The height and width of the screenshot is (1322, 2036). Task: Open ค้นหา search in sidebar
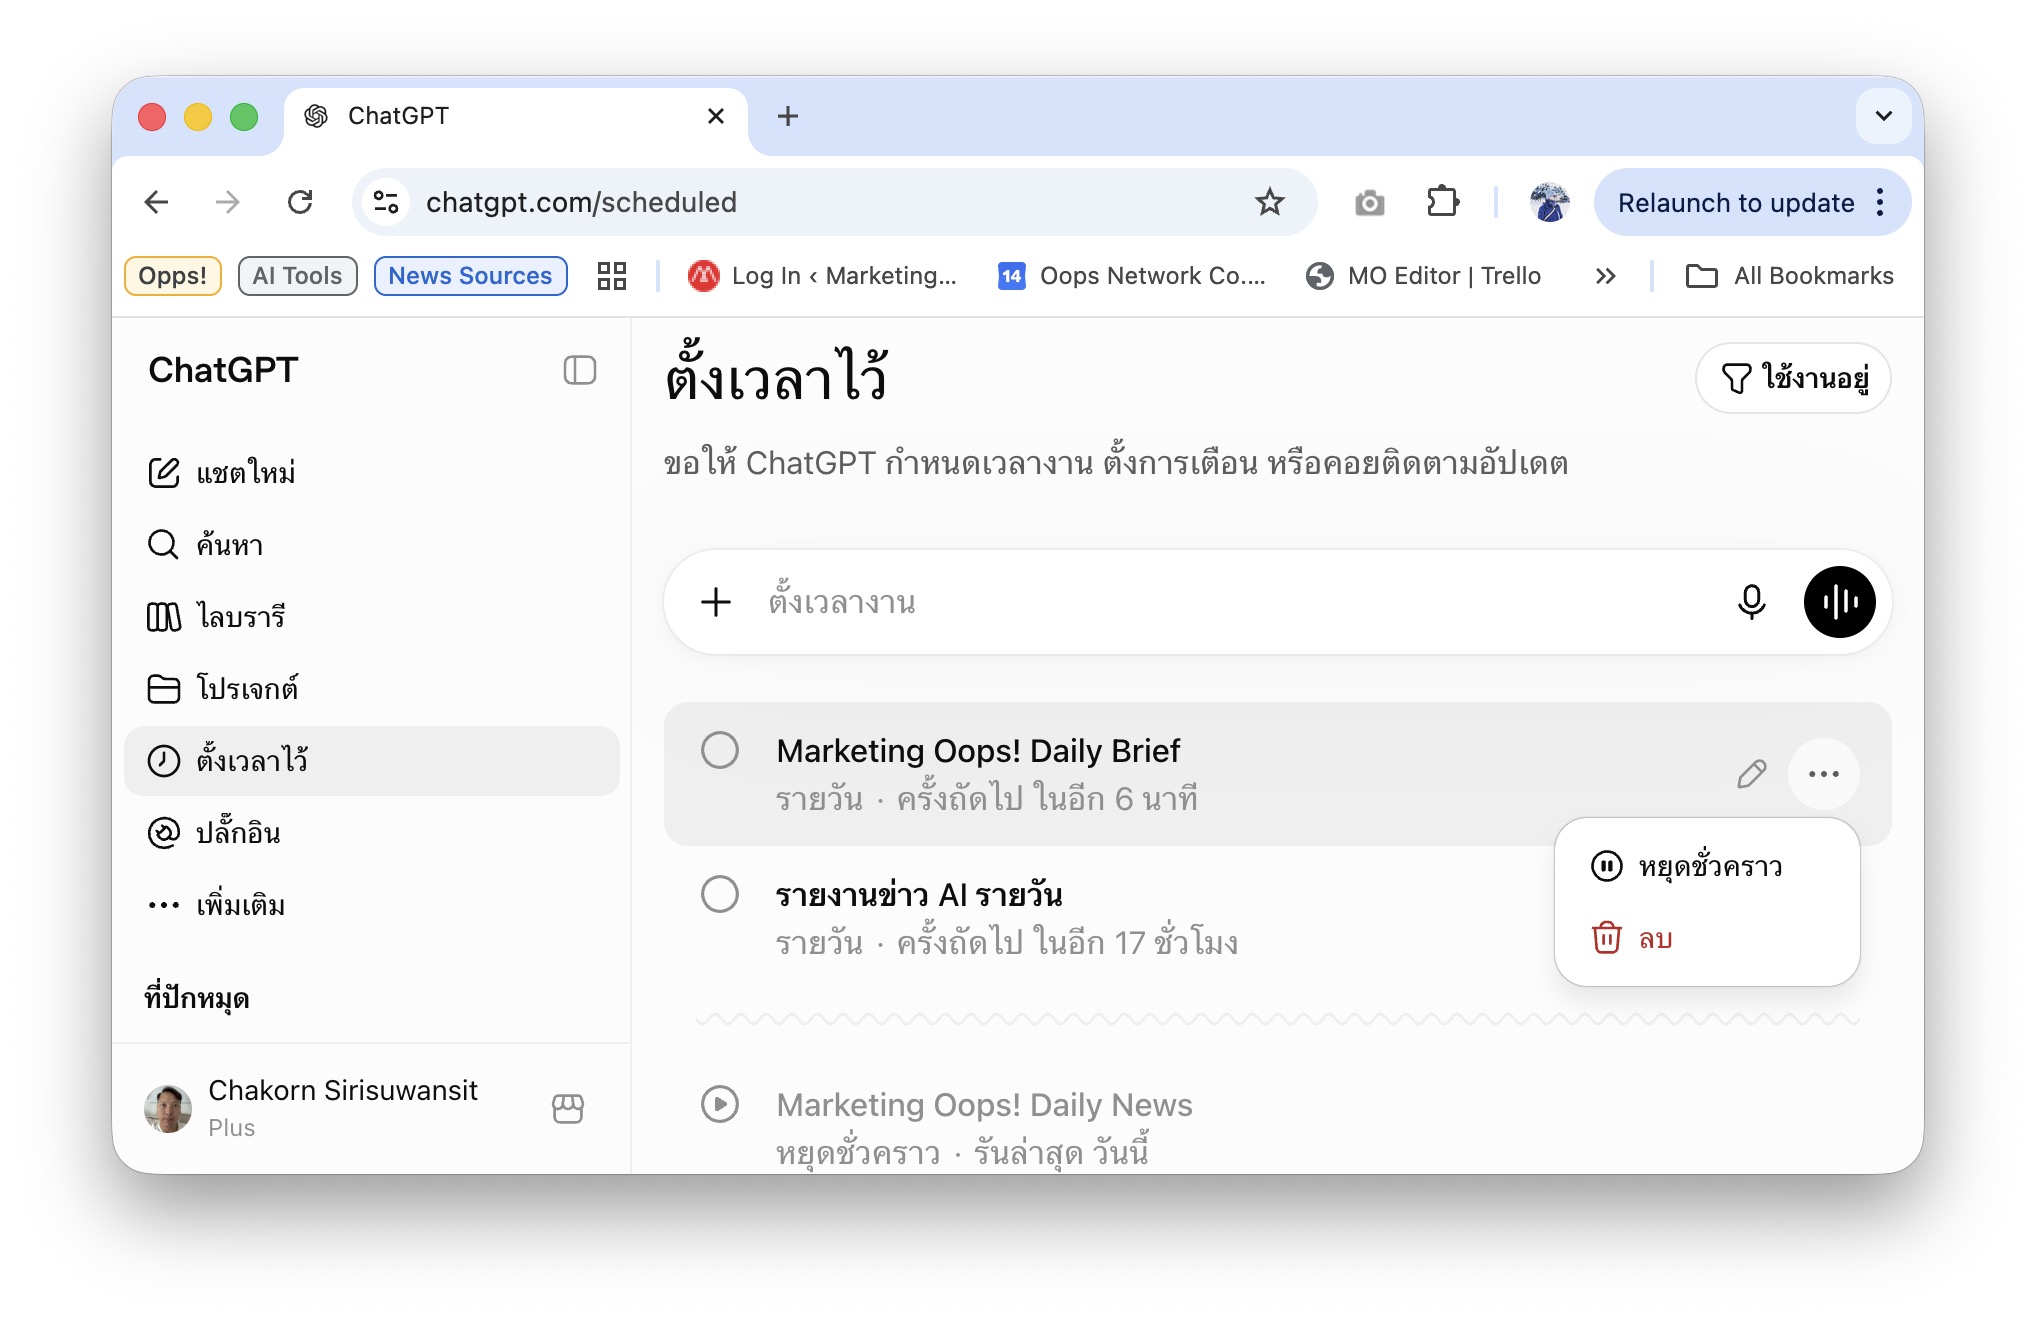[x=371, y=545]
